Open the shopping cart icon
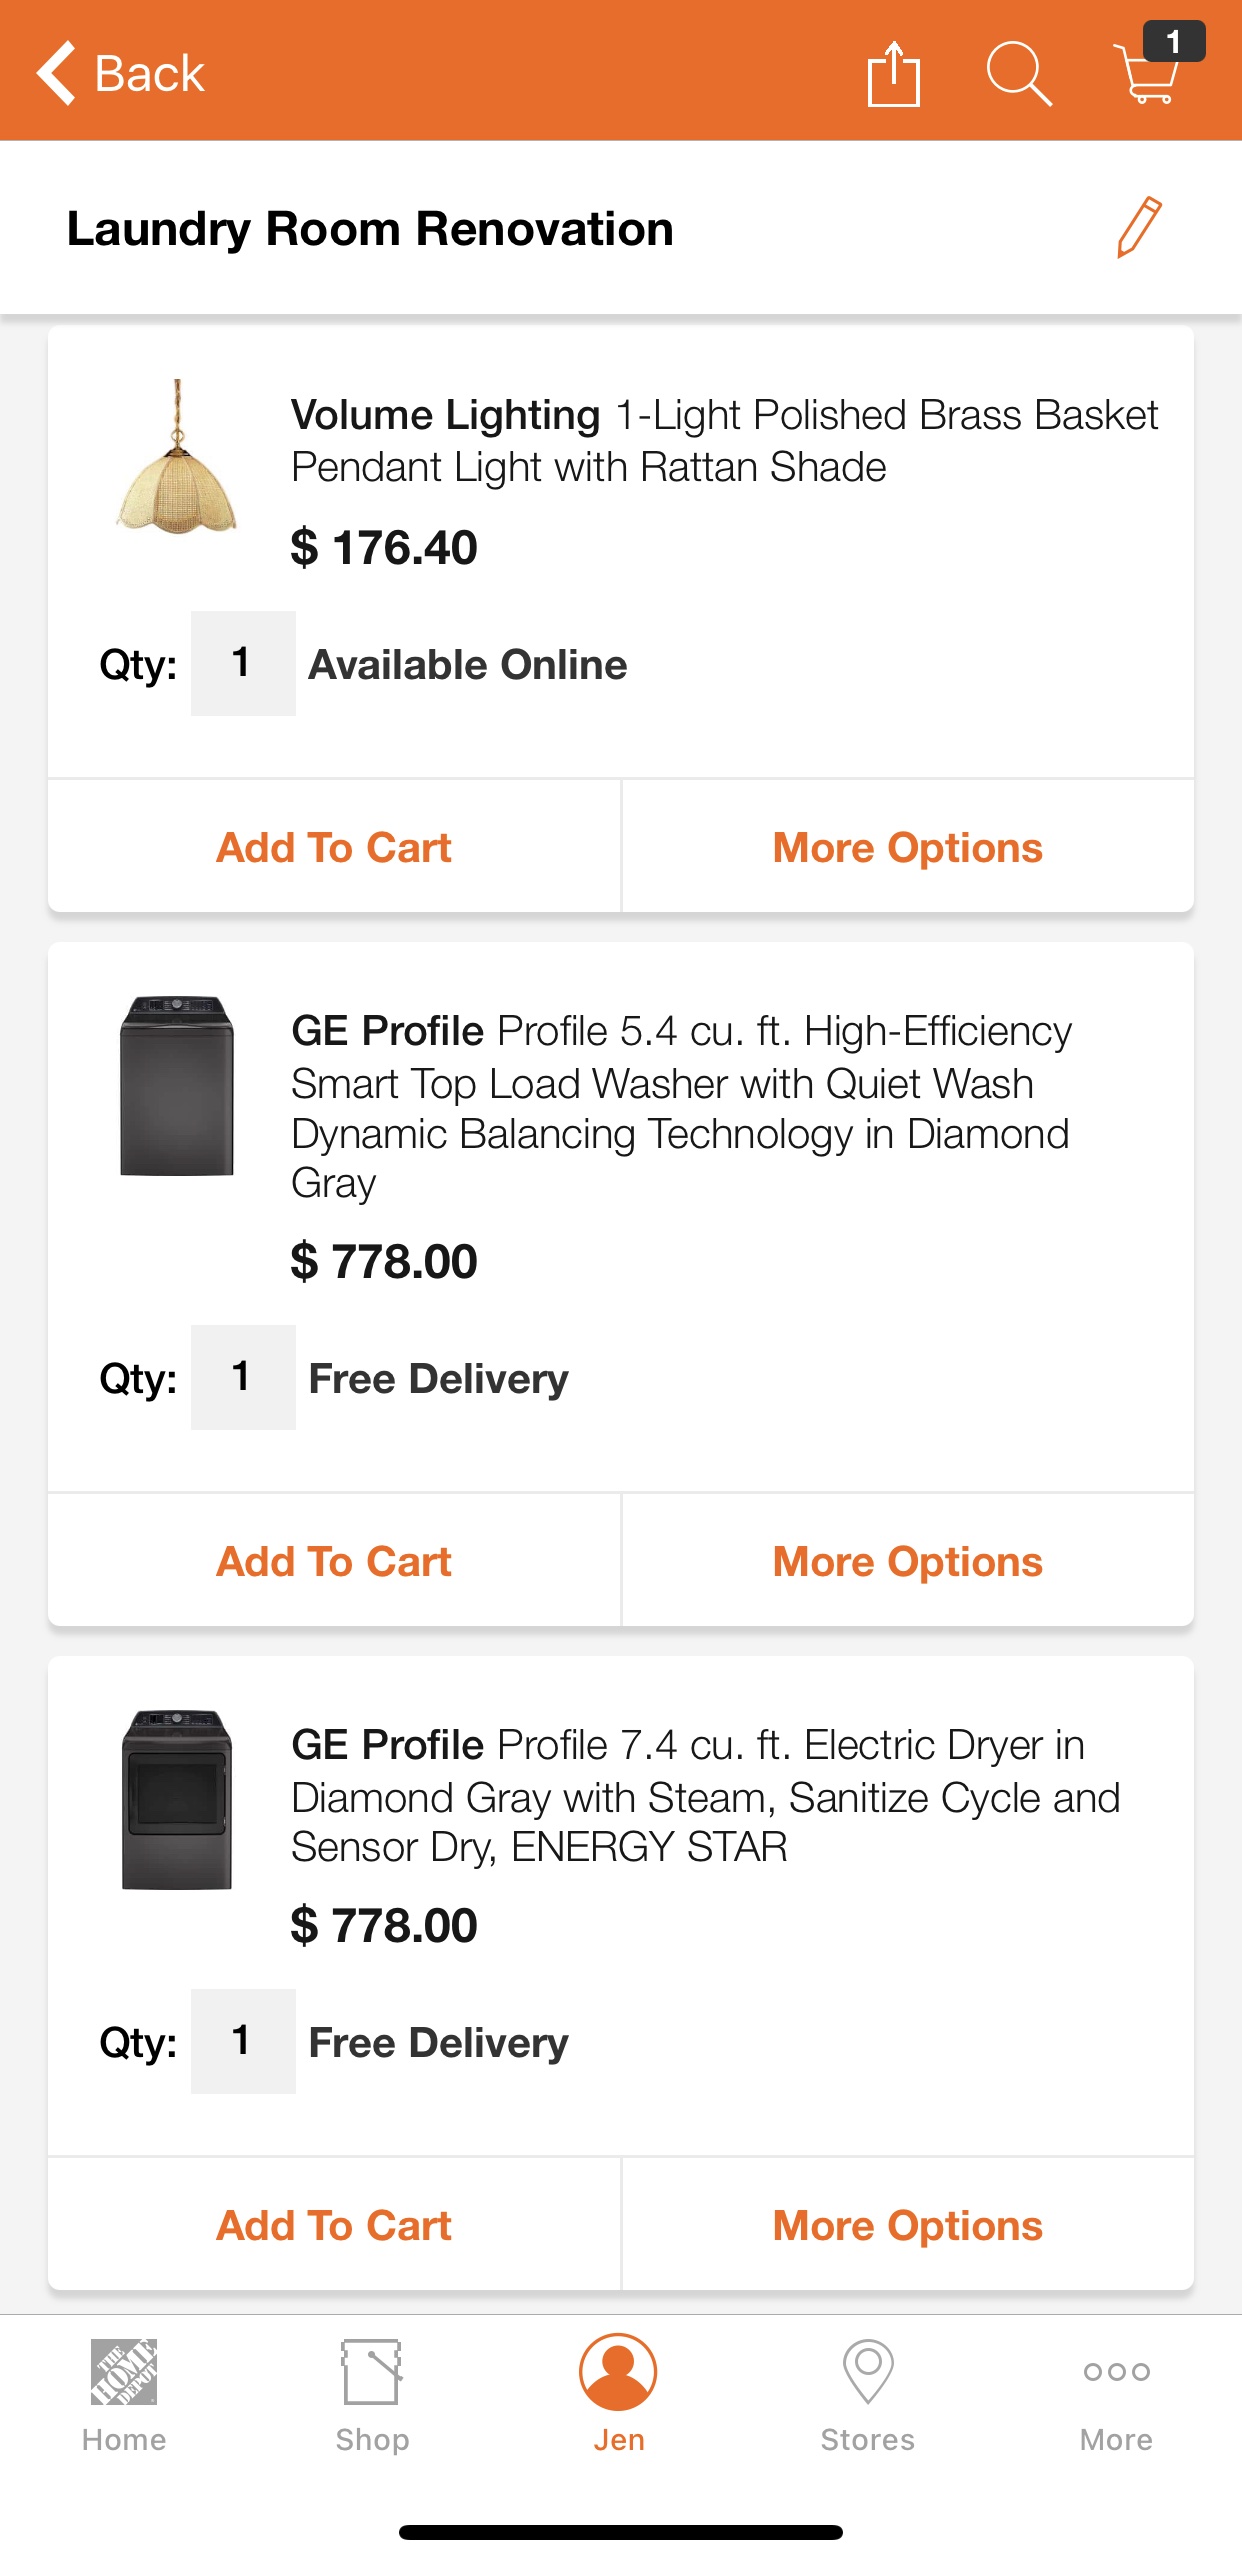Screen dimensions: 1242x2564 click(x=1148, y=72)
